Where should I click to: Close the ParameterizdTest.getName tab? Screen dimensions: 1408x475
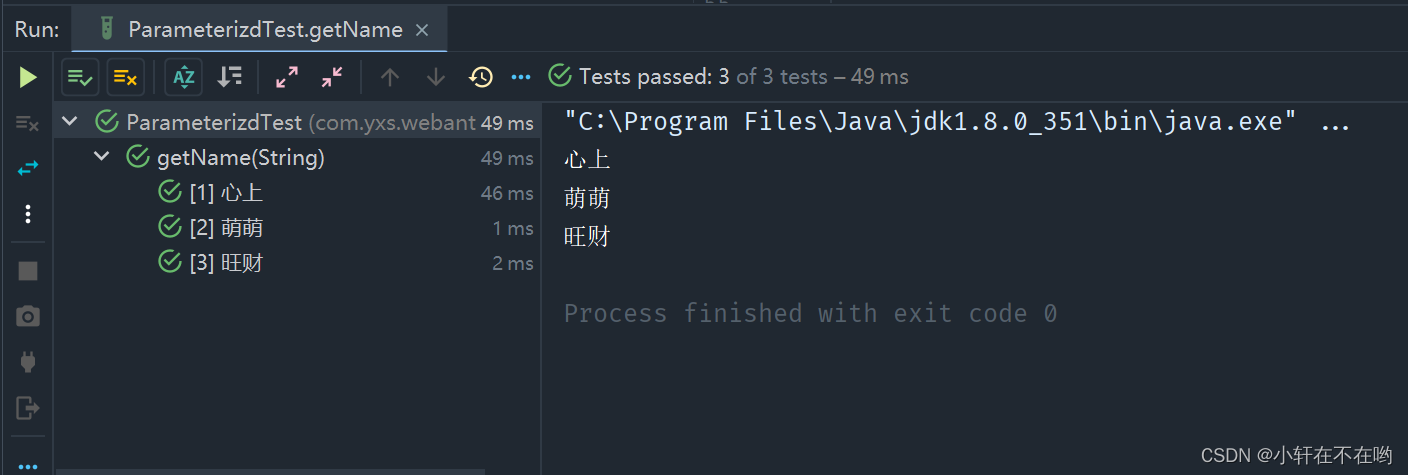422,31
